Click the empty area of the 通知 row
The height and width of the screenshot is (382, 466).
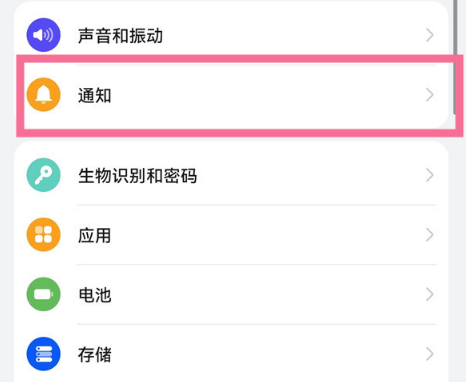(x=267, y=95)
